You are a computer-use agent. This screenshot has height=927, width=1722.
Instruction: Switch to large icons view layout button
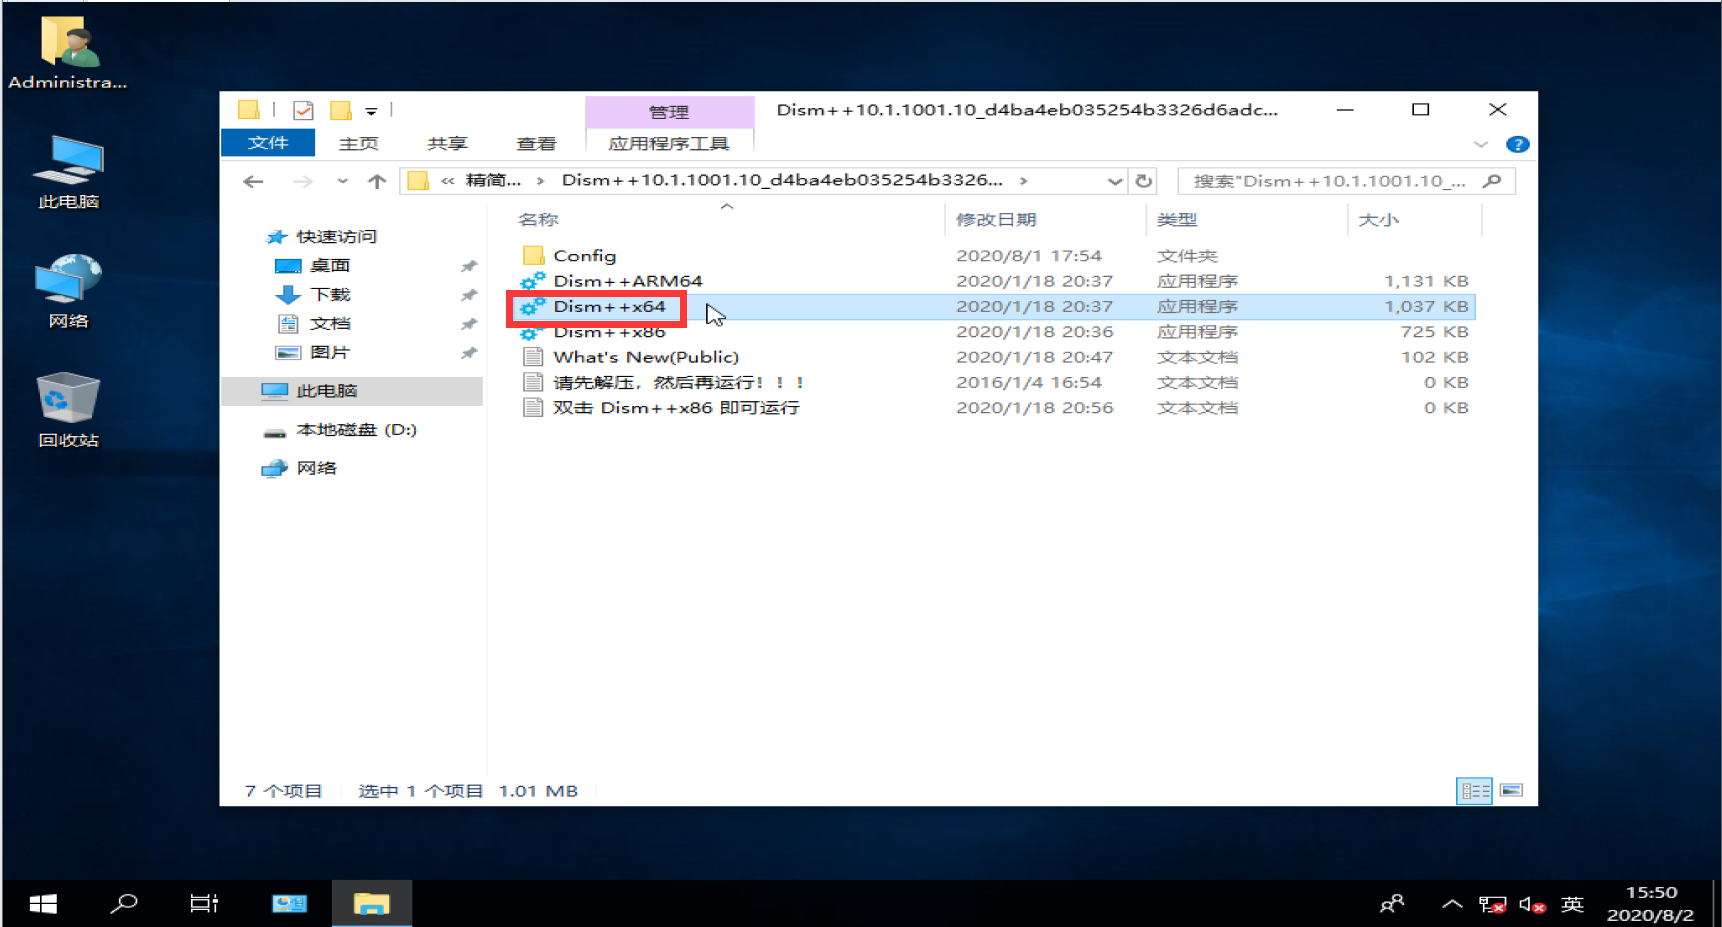click(1511, 791)
